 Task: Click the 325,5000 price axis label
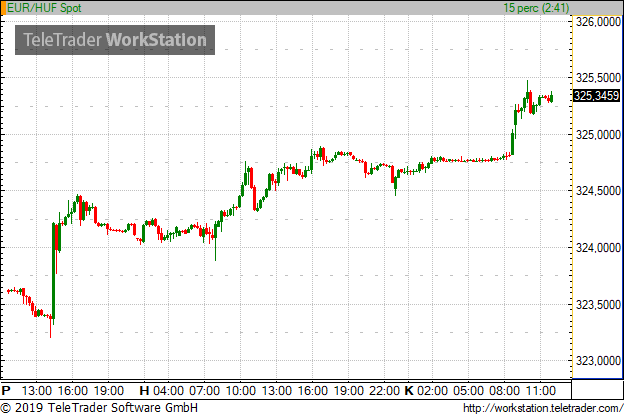click(x=598, y=78)
